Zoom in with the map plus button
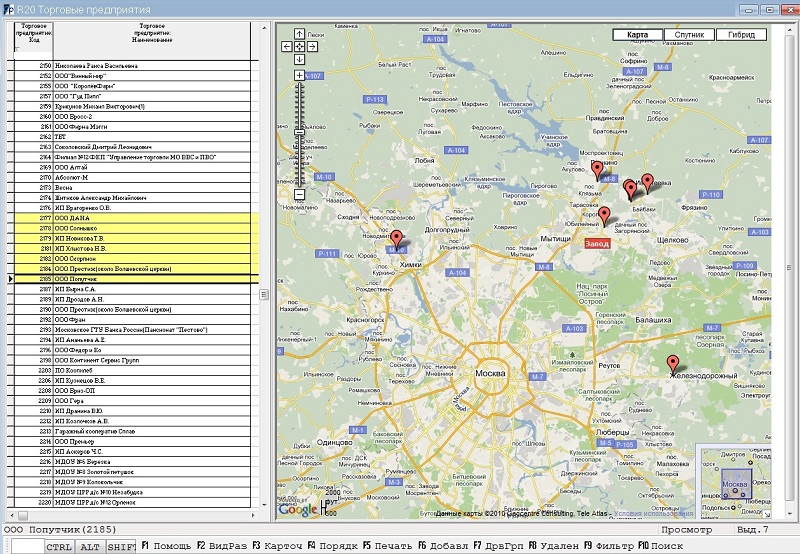The height and width of the screenshot is (554, 800). point(299,75)
